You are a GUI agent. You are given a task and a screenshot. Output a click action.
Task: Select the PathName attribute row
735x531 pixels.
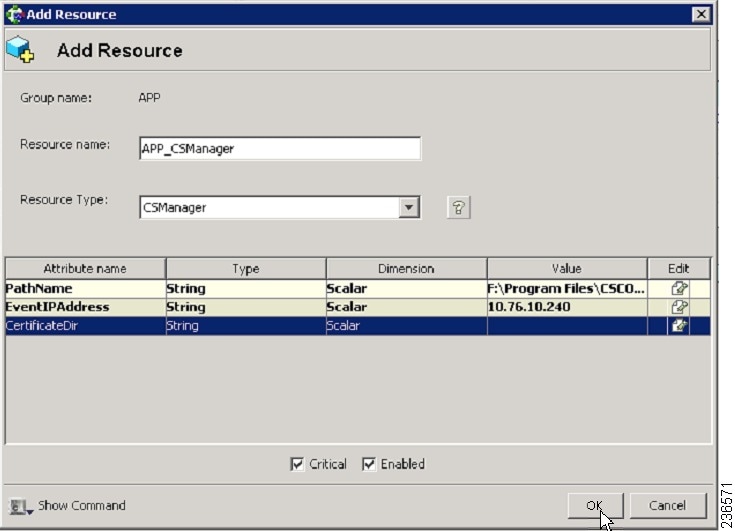tap(358, 288)
